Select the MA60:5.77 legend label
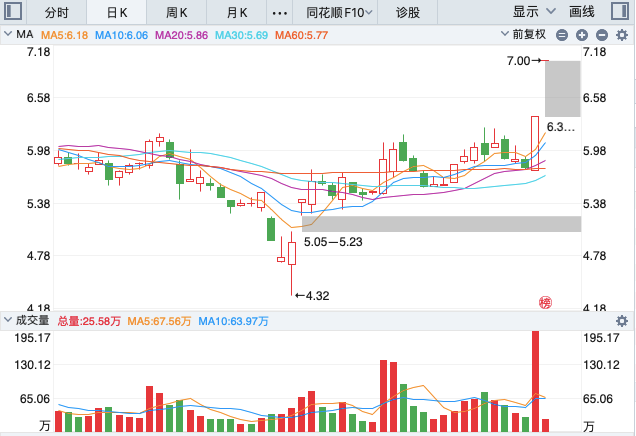The image size is (636, 436). pos(301,35)
